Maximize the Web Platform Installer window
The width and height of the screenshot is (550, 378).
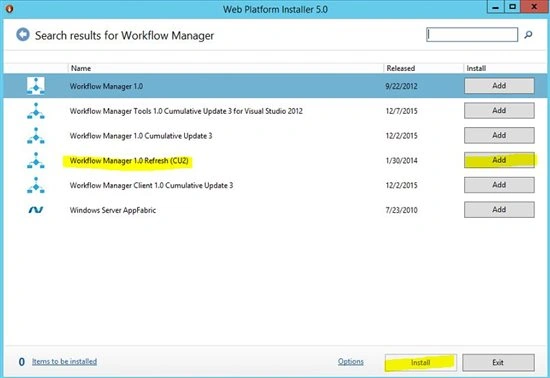click(512, 7)
